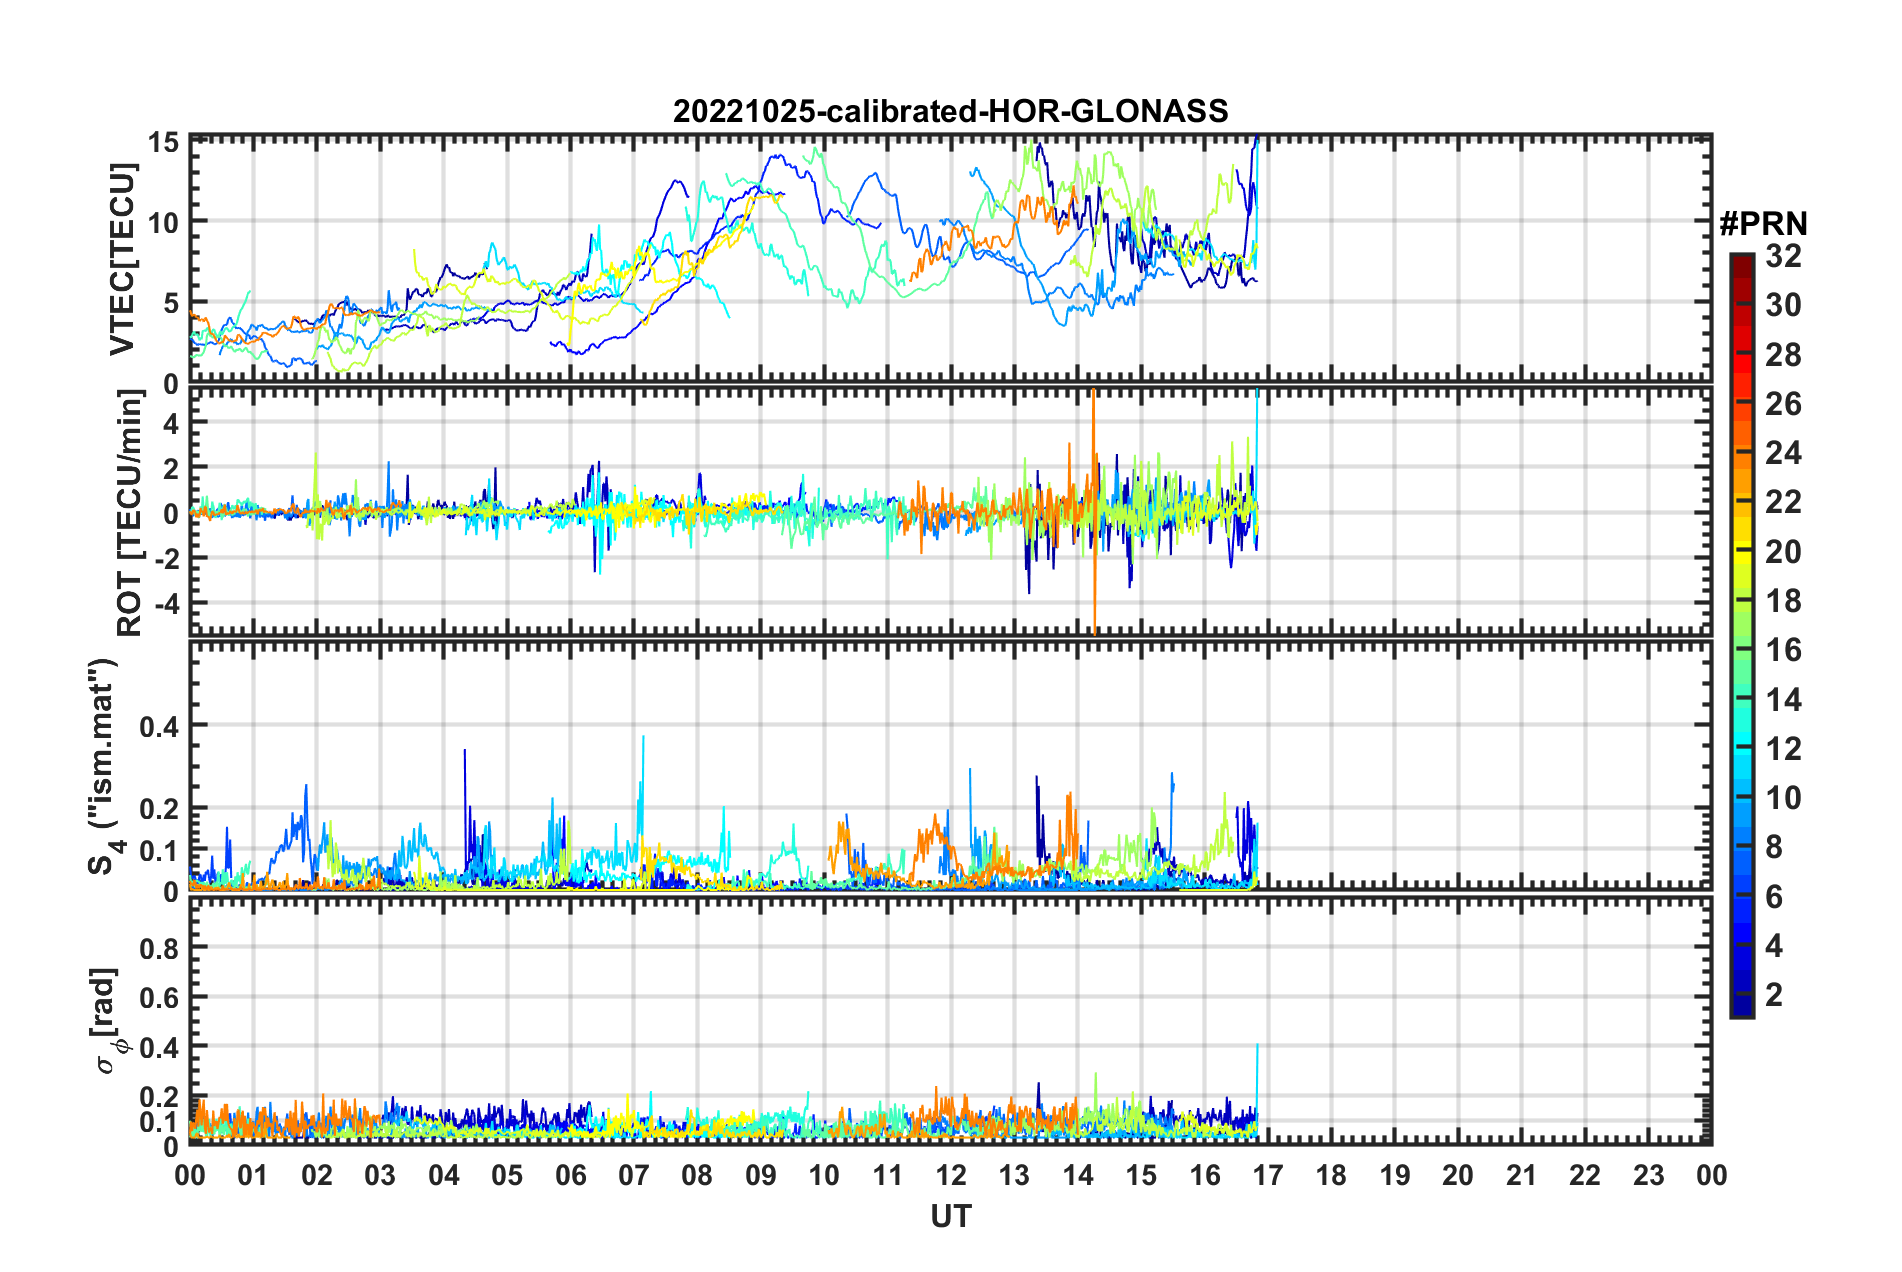Click colorbar tick label 24

point(1783,453)
